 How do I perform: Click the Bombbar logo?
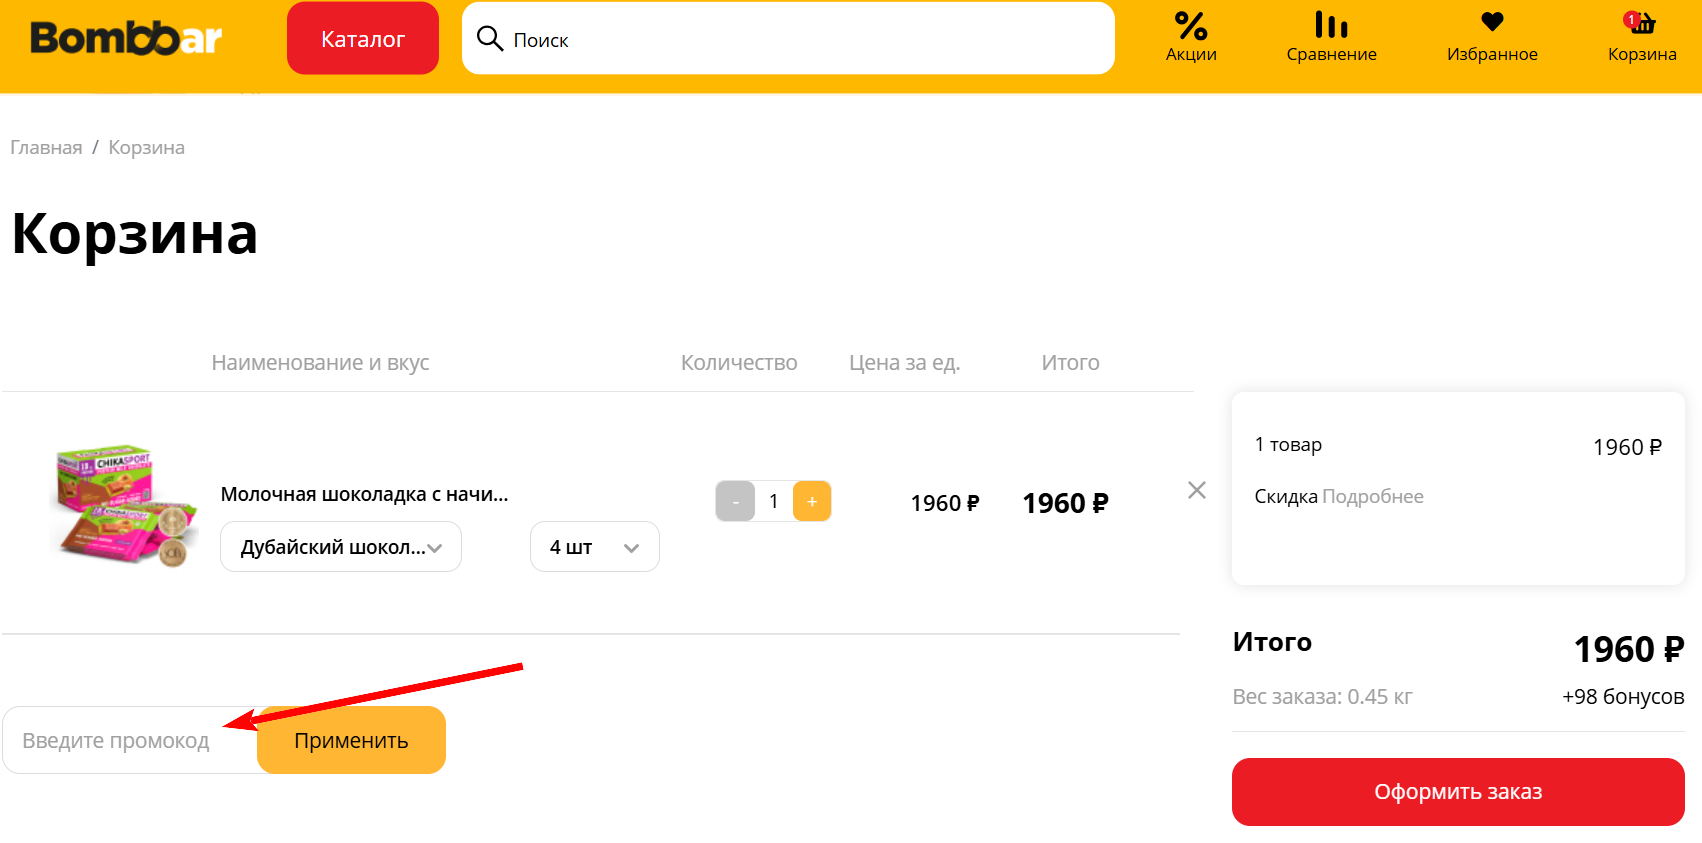pos(126,38)
